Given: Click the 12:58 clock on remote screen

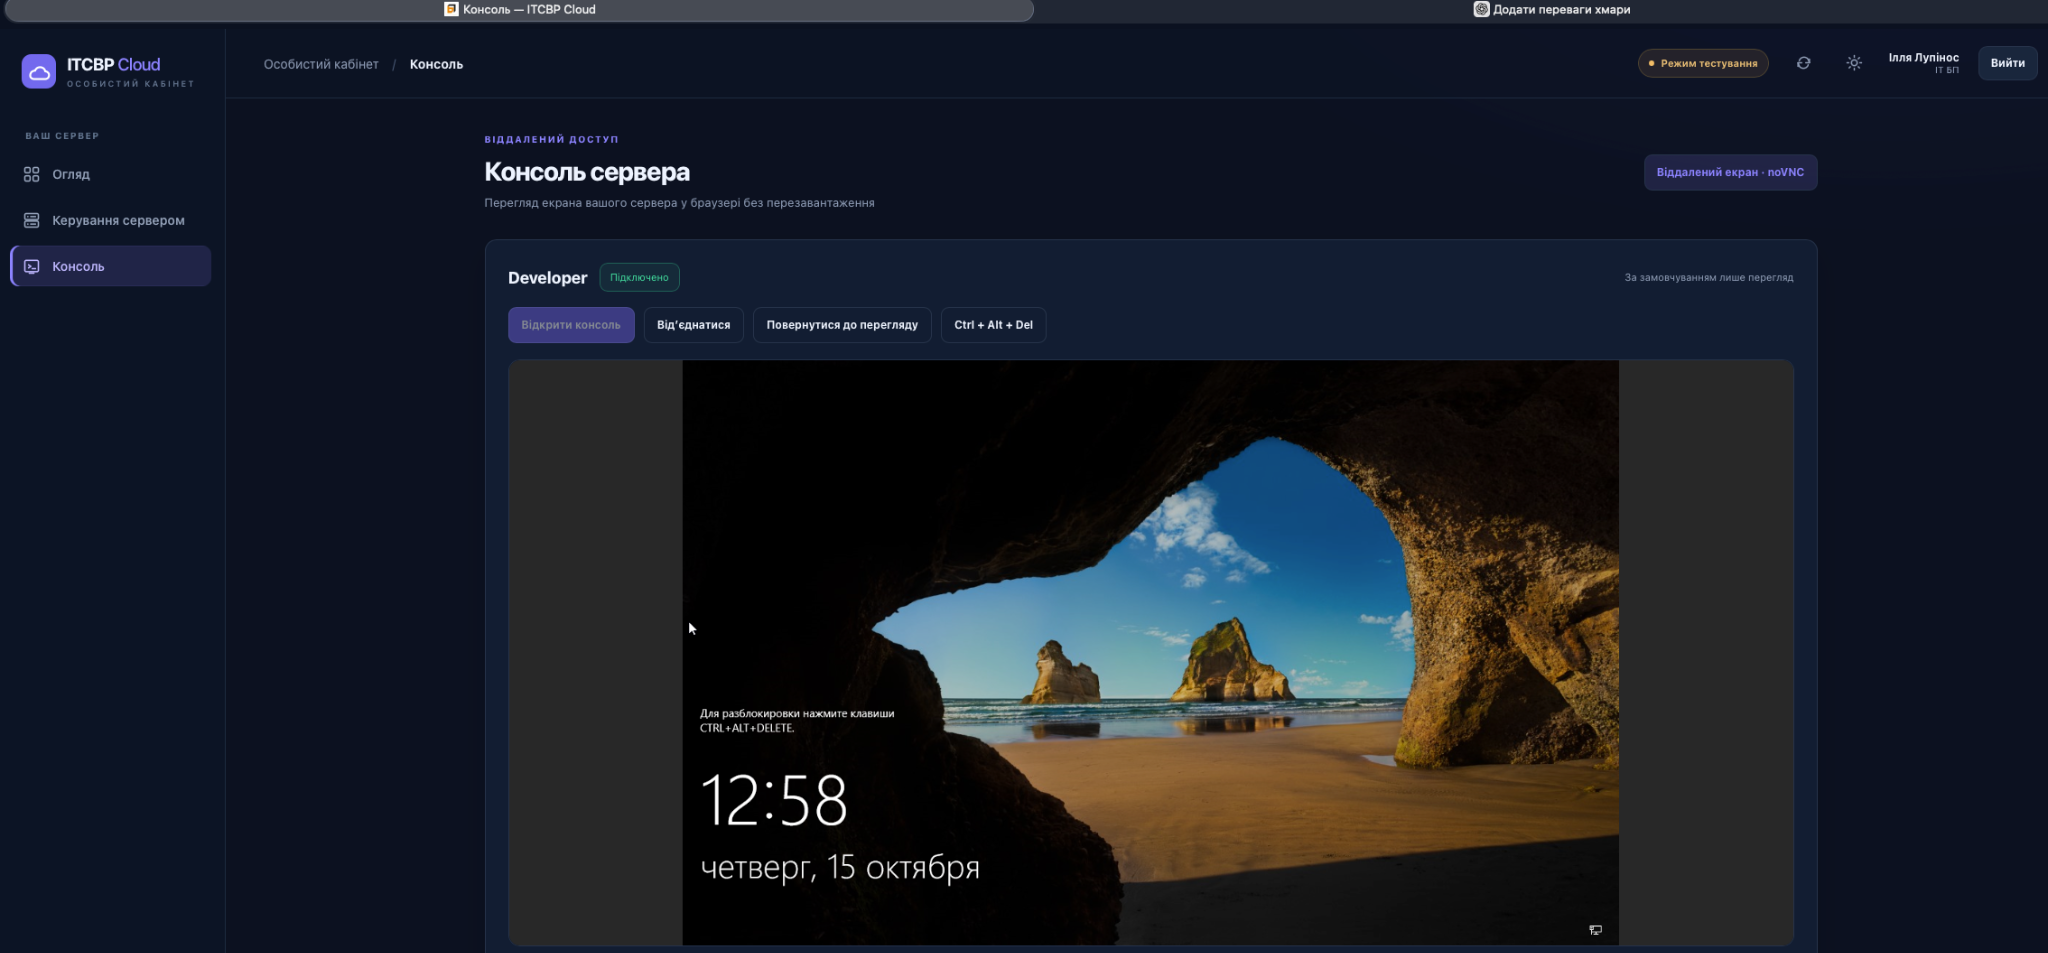Looking at the screenshot, I should [x=774, y=800].
